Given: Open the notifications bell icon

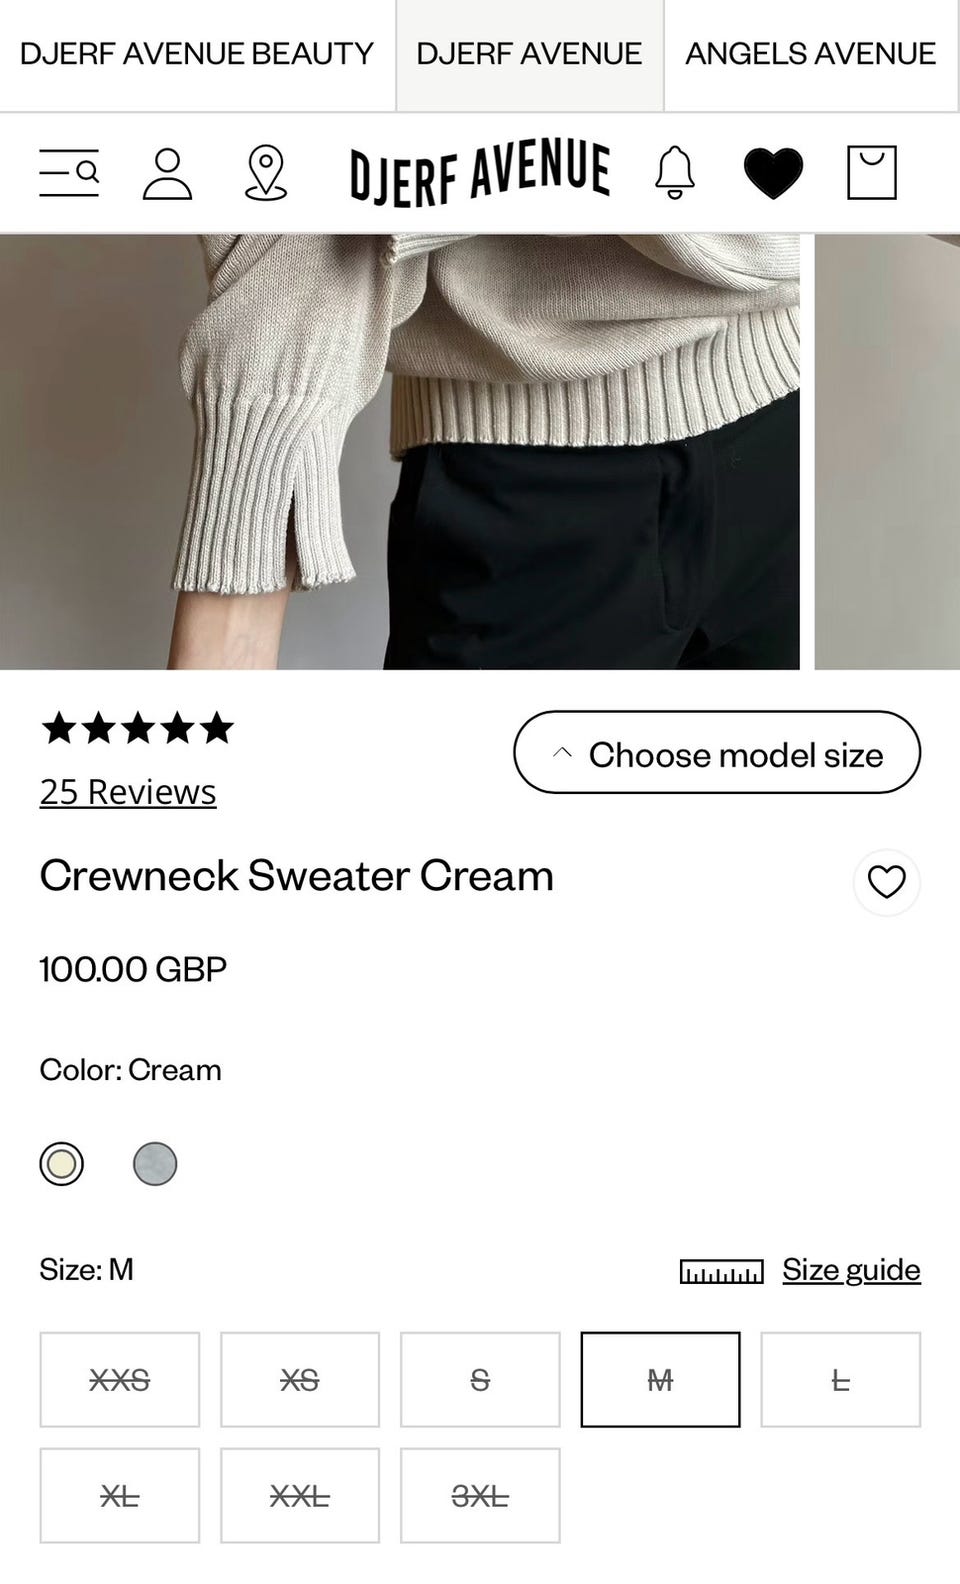Looking at the screenshot, I should click(x=675, y=173).
